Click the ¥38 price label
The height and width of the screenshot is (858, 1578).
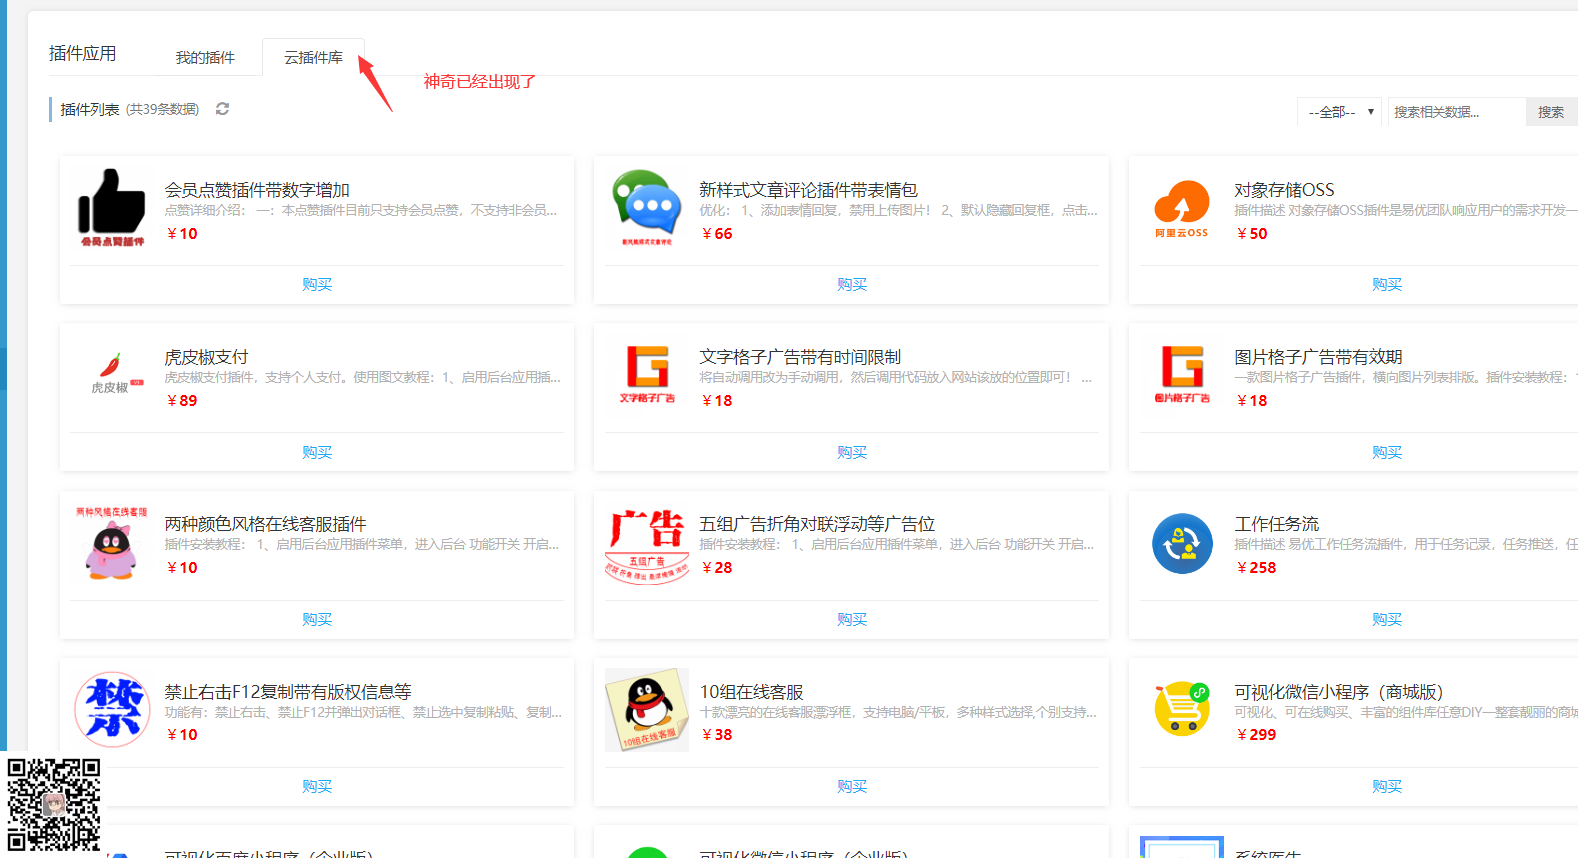tap(717, 735)
